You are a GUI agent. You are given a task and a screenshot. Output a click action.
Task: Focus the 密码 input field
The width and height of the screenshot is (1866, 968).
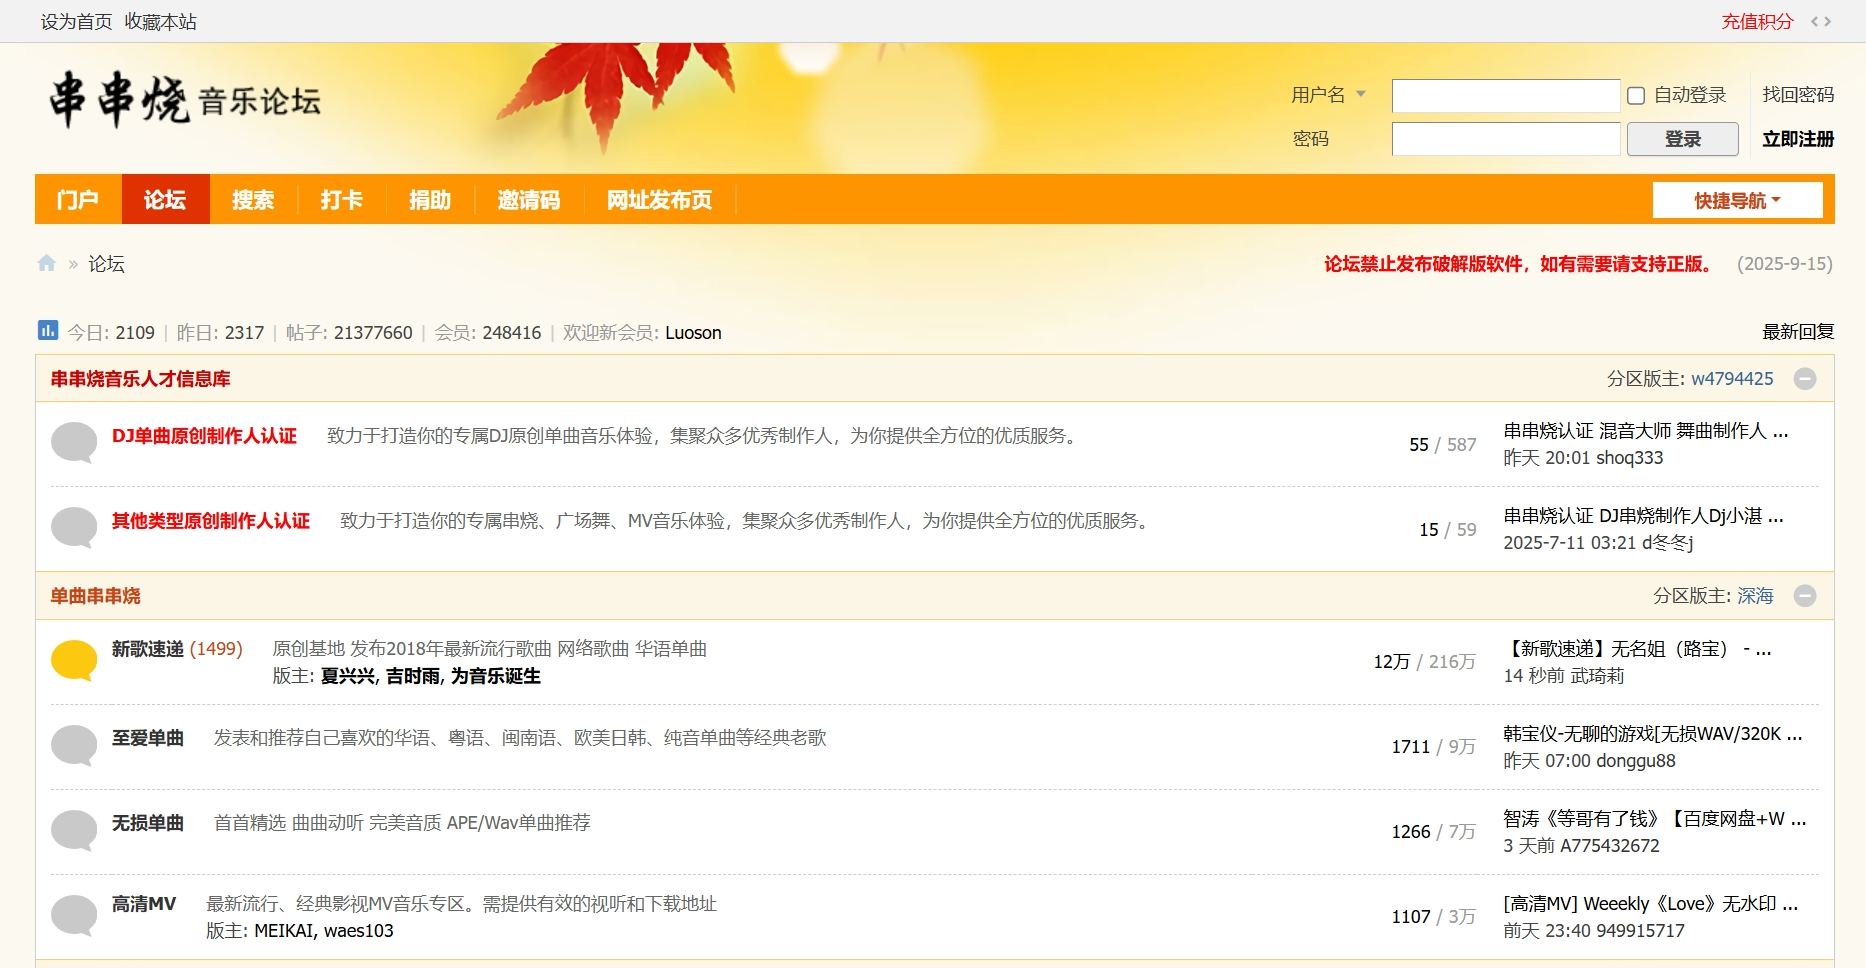pyautogui.click(x=1505, y=139)
